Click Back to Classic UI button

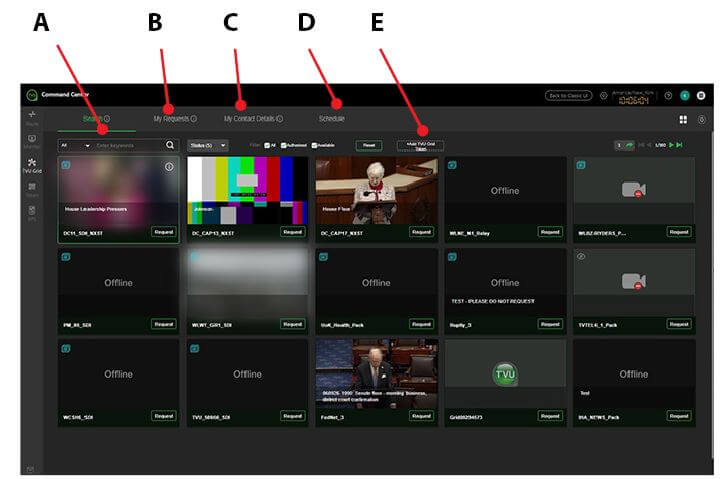click(x=568, y=96)
